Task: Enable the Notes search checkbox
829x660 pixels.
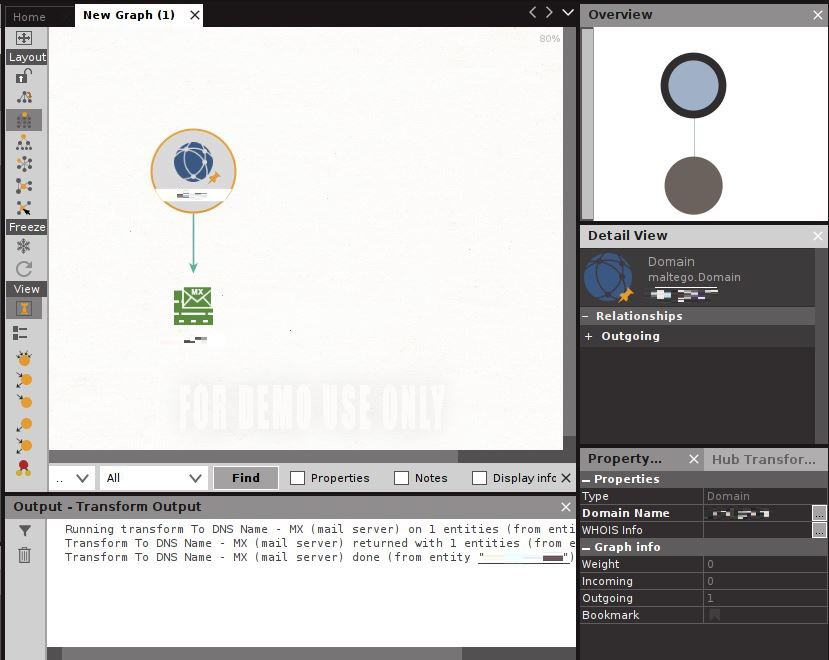Action: [401, 478]
